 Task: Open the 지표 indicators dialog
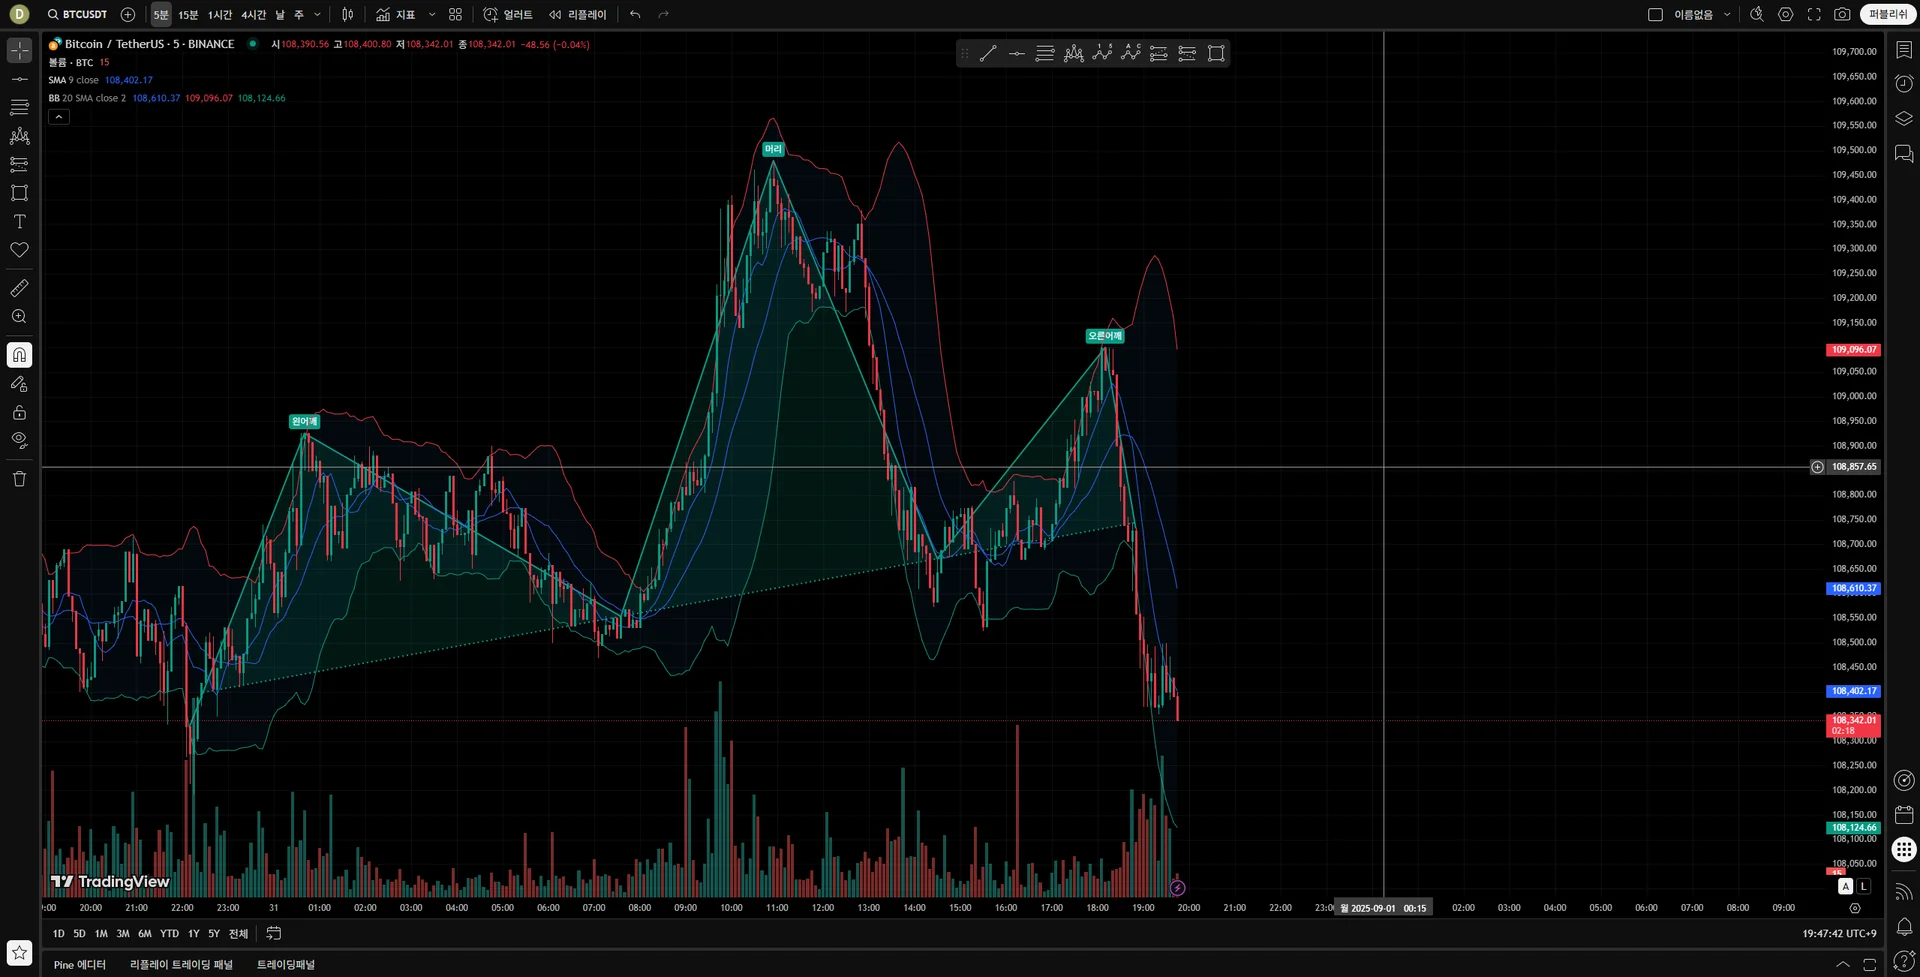396,15
